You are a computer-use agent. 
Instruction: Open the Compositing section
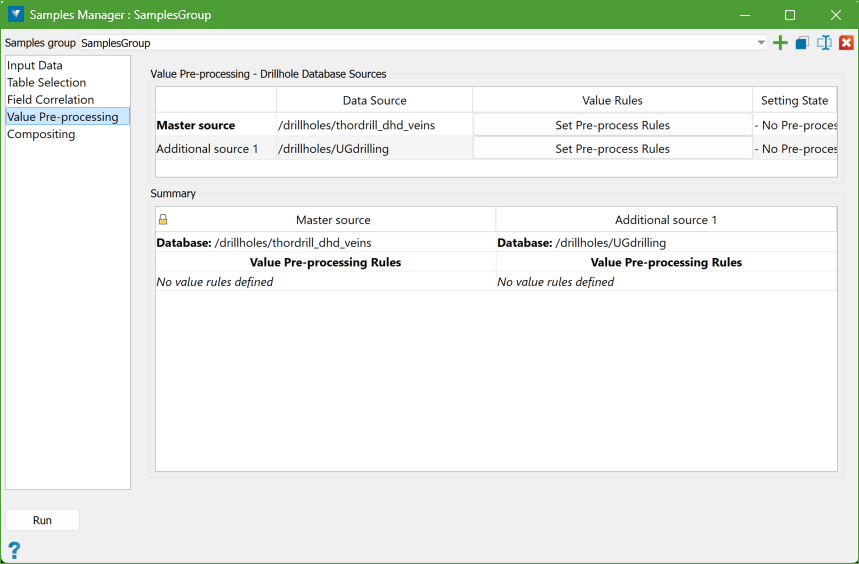41,133
